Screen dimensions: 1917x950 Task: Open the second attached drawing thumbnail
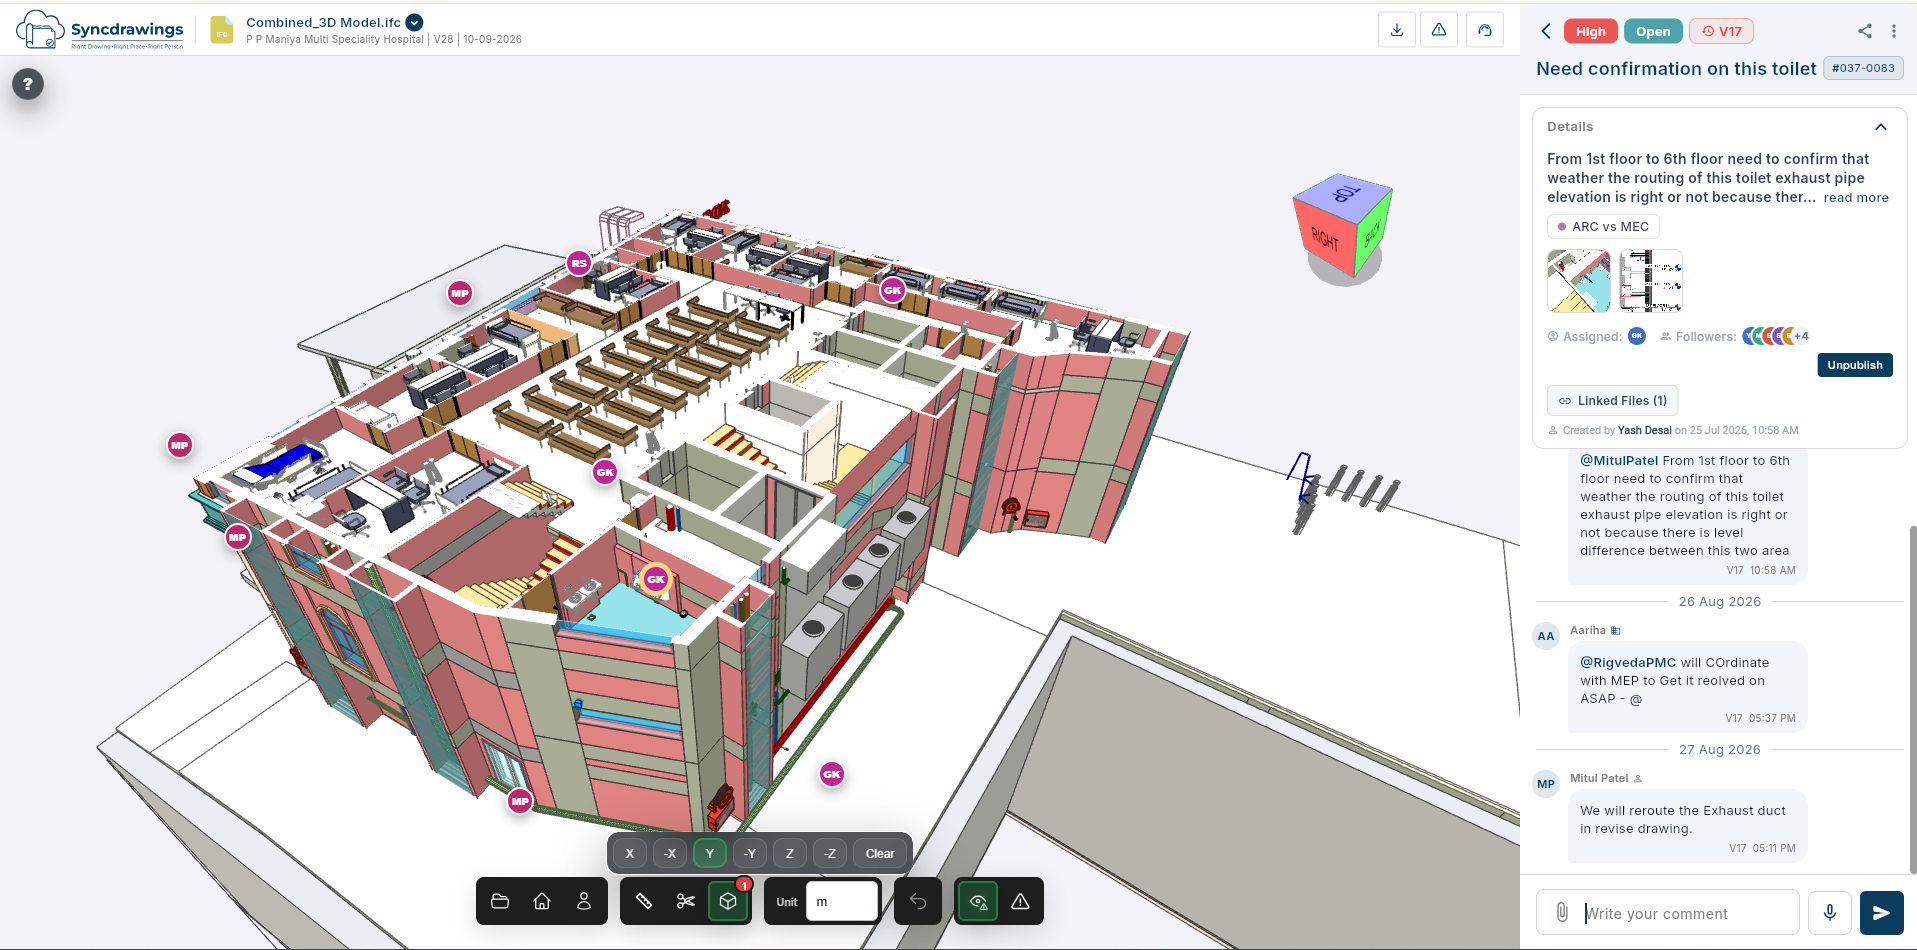point(1651,281)
